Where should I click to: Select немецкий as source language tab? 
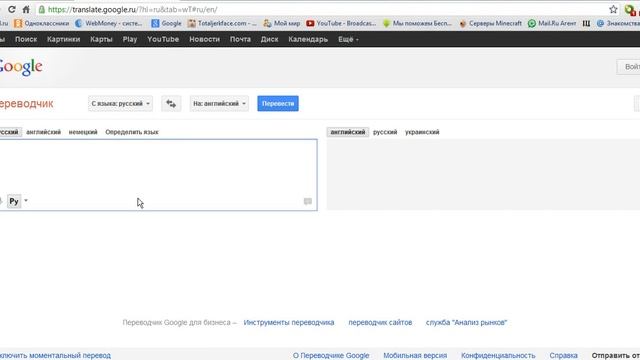coord(83,132)
